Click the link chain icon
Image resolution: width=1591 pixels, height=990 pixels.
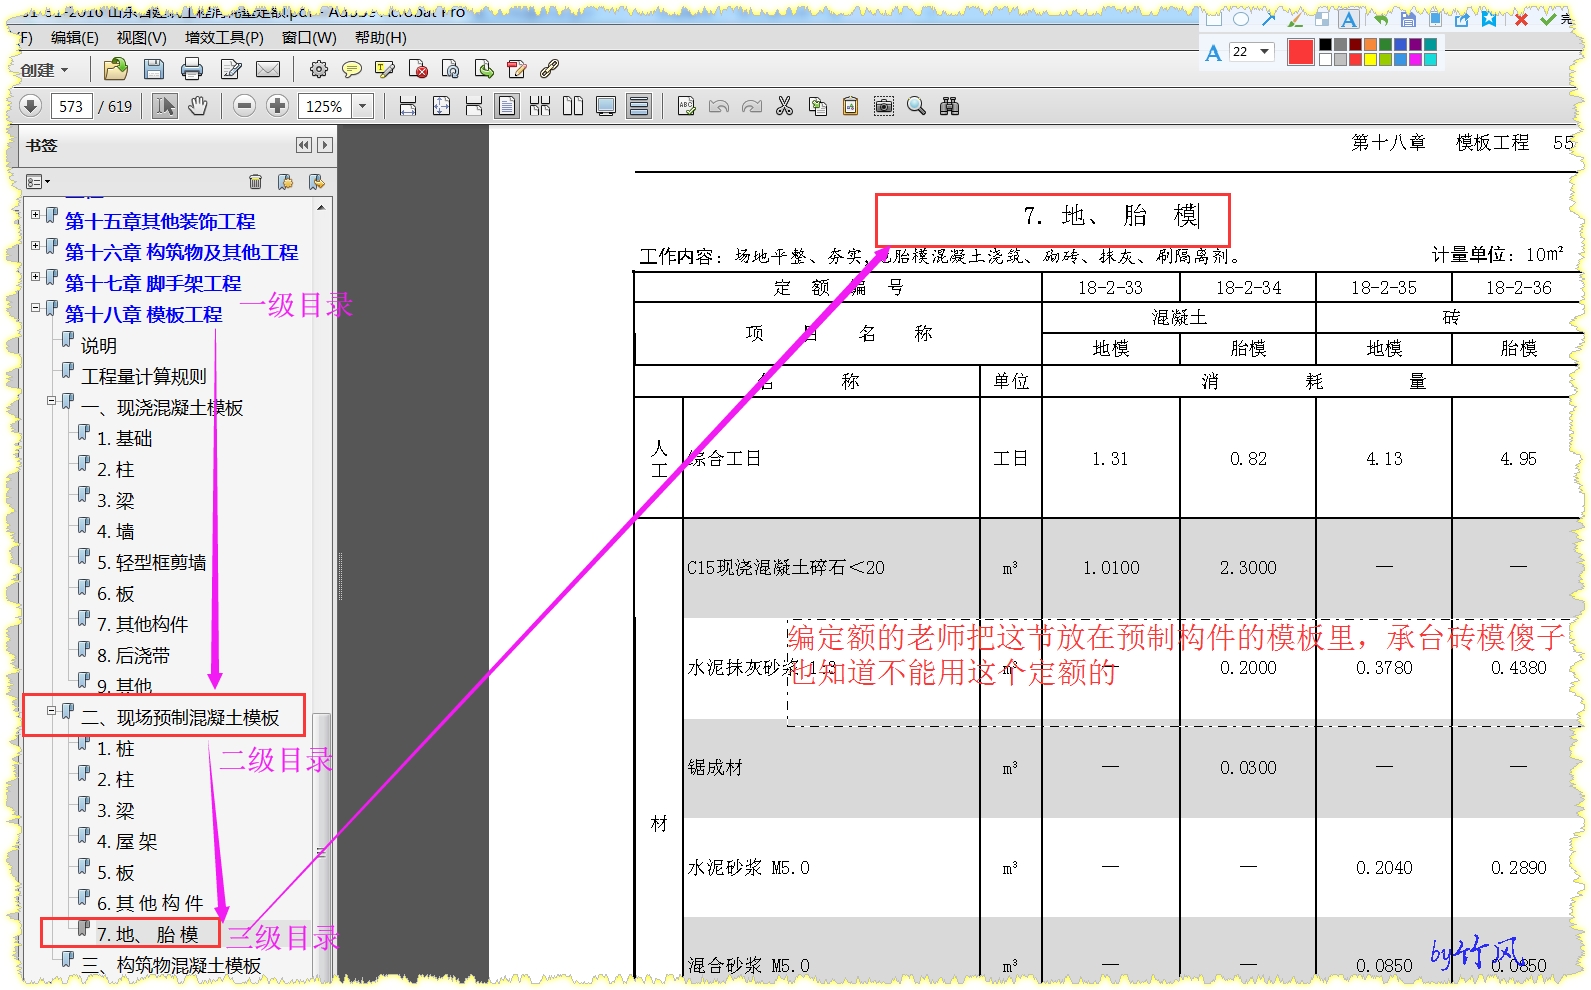pyautogui.click(x=549, y=69)
